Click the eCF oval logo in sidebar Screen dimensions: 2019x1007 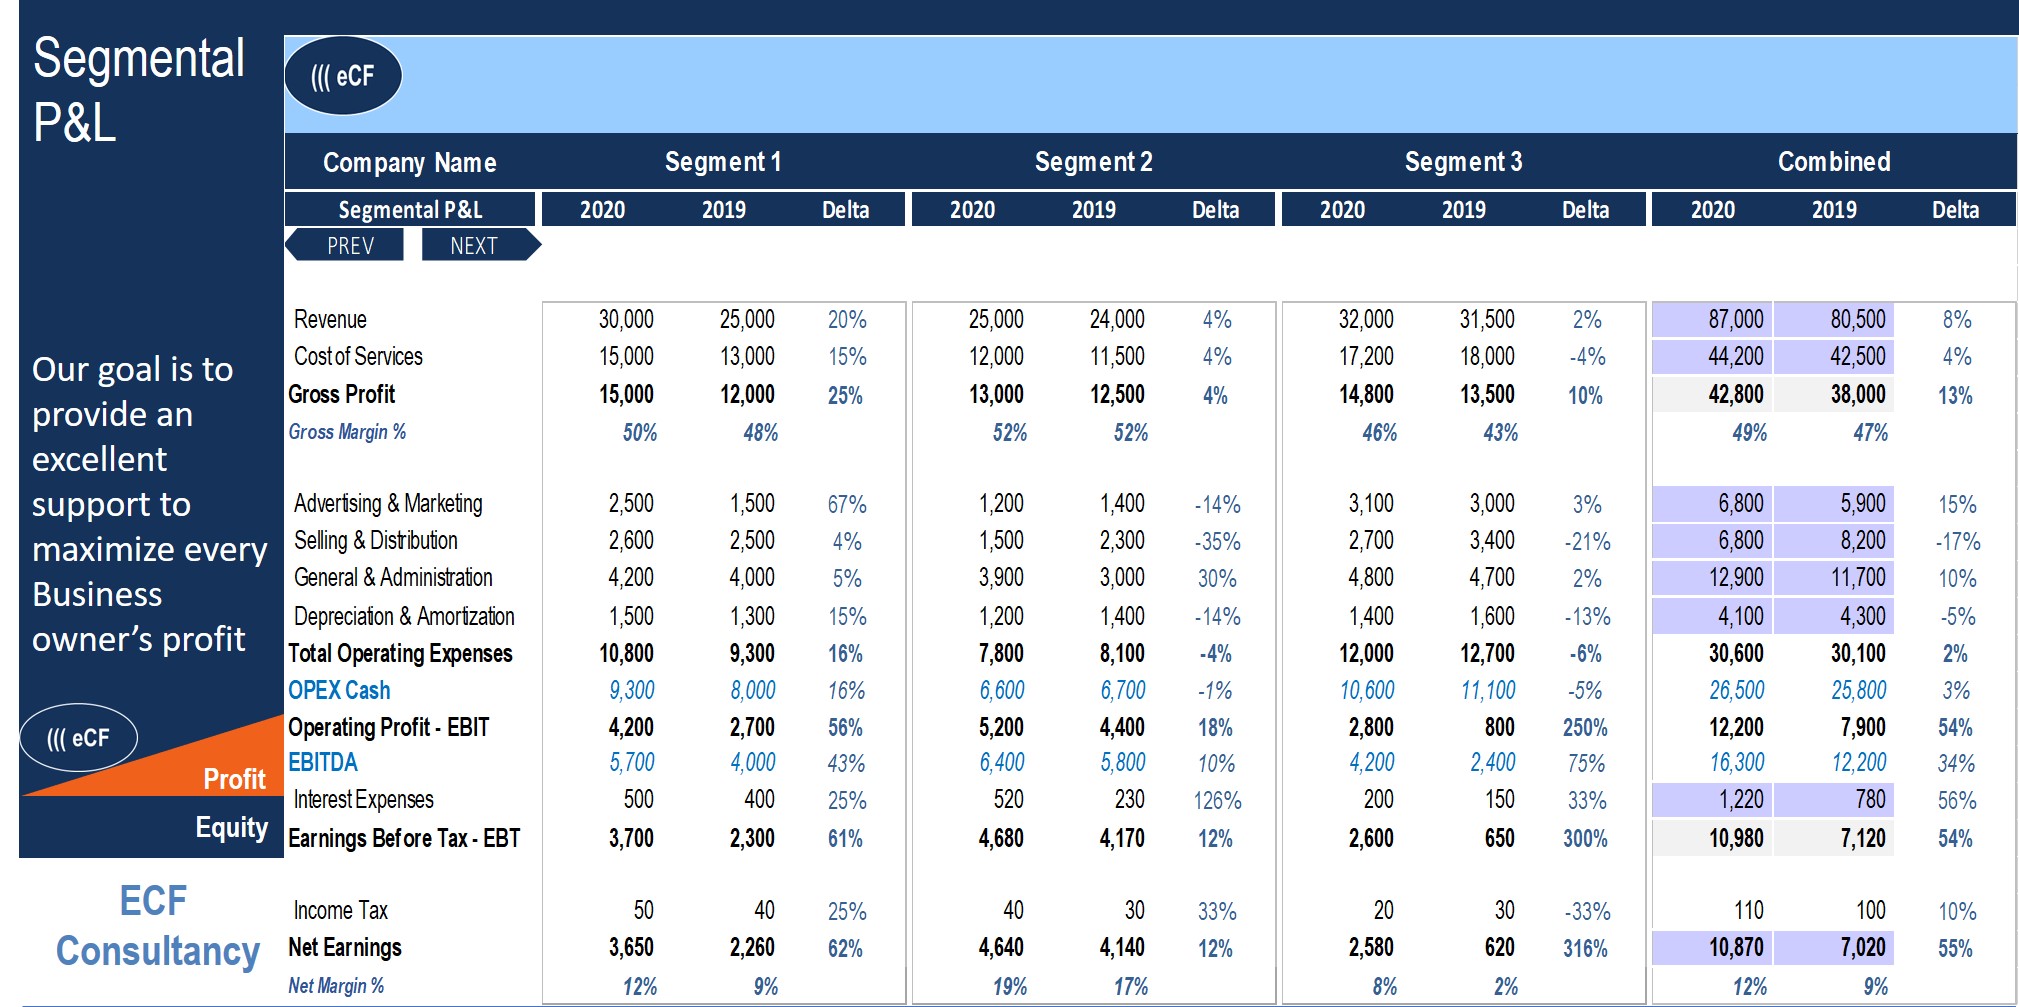click(78, 738)
